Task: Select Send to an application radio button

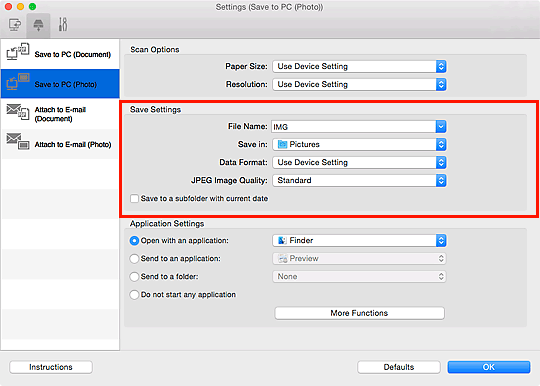Action: [134, 259]
